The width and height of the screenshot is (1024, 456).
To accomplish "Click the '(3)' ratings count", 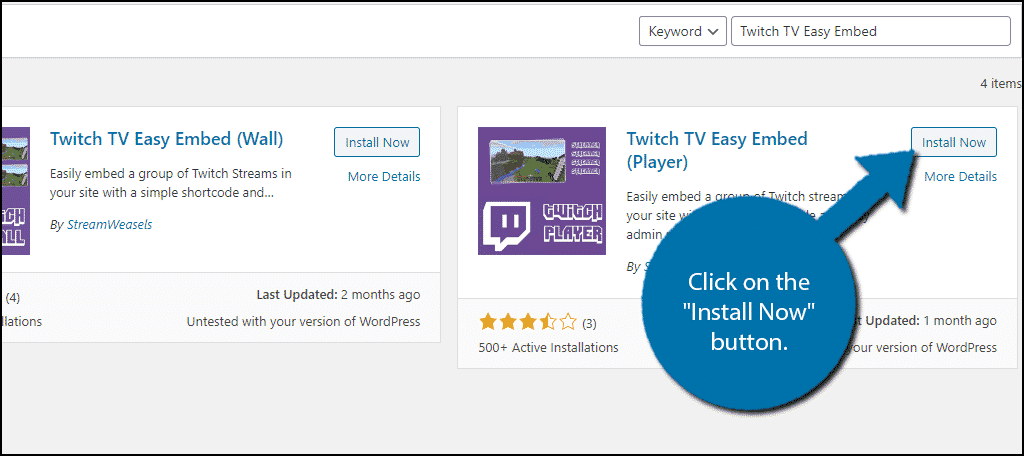I will [x=589, y=323].
